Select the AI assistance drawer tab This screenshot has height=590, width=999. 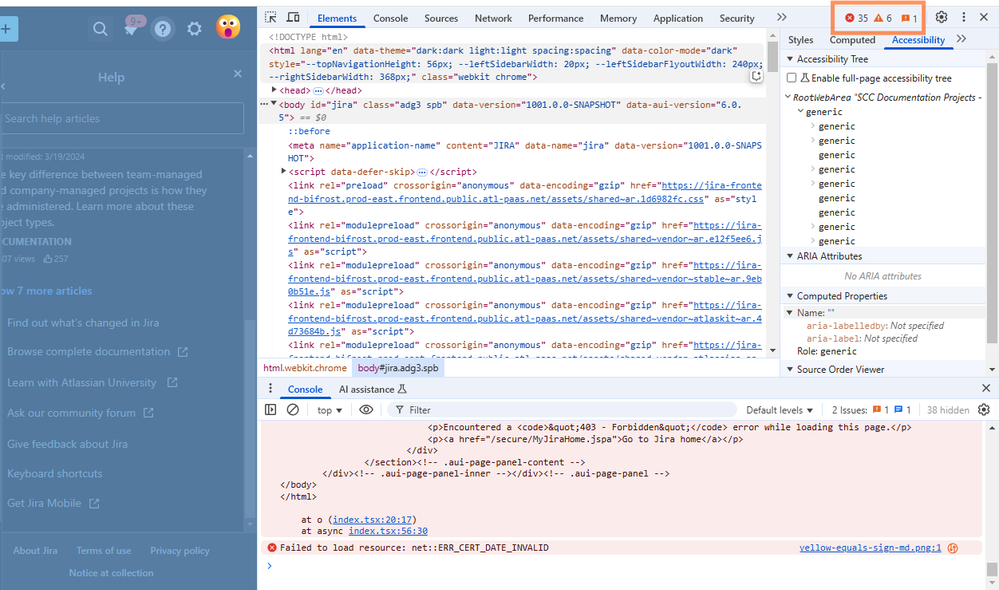point(372,389)
